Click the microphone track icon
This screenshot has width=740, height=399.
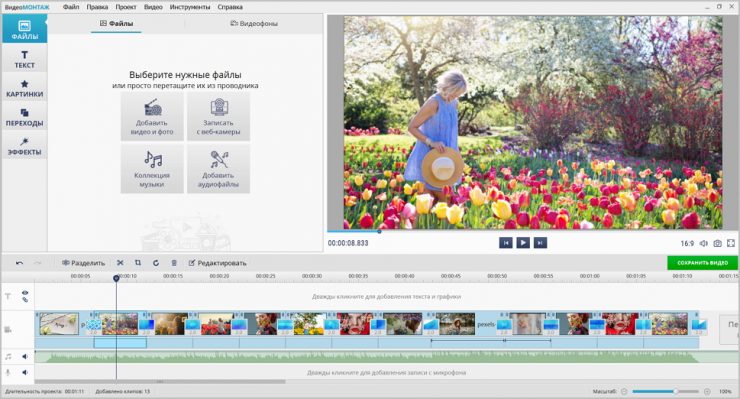point(8,373)
